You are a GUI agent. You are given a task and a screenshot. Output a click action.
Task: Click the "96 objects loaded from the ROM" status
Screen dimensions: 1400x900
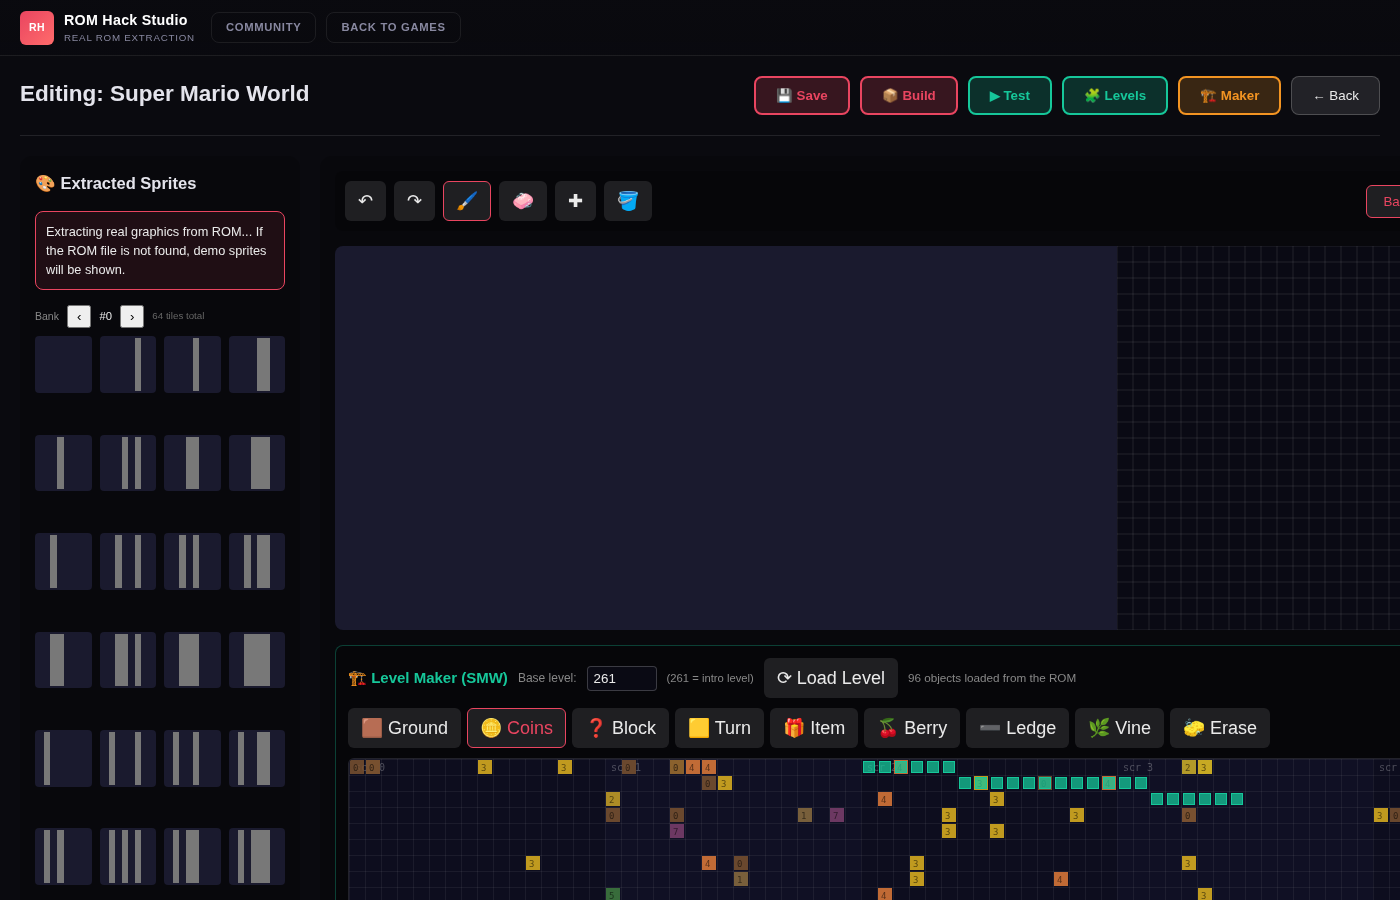(x=992, y=678)
